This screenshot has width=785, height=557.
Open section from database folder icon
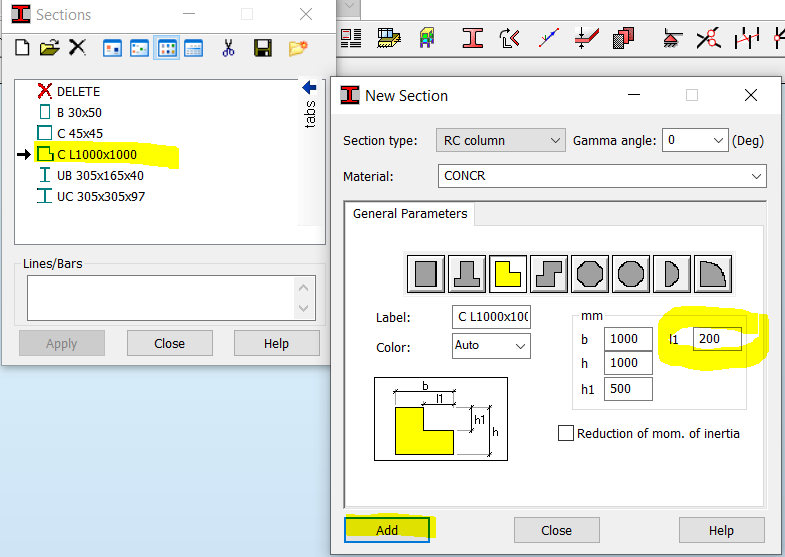coord(50,48)
